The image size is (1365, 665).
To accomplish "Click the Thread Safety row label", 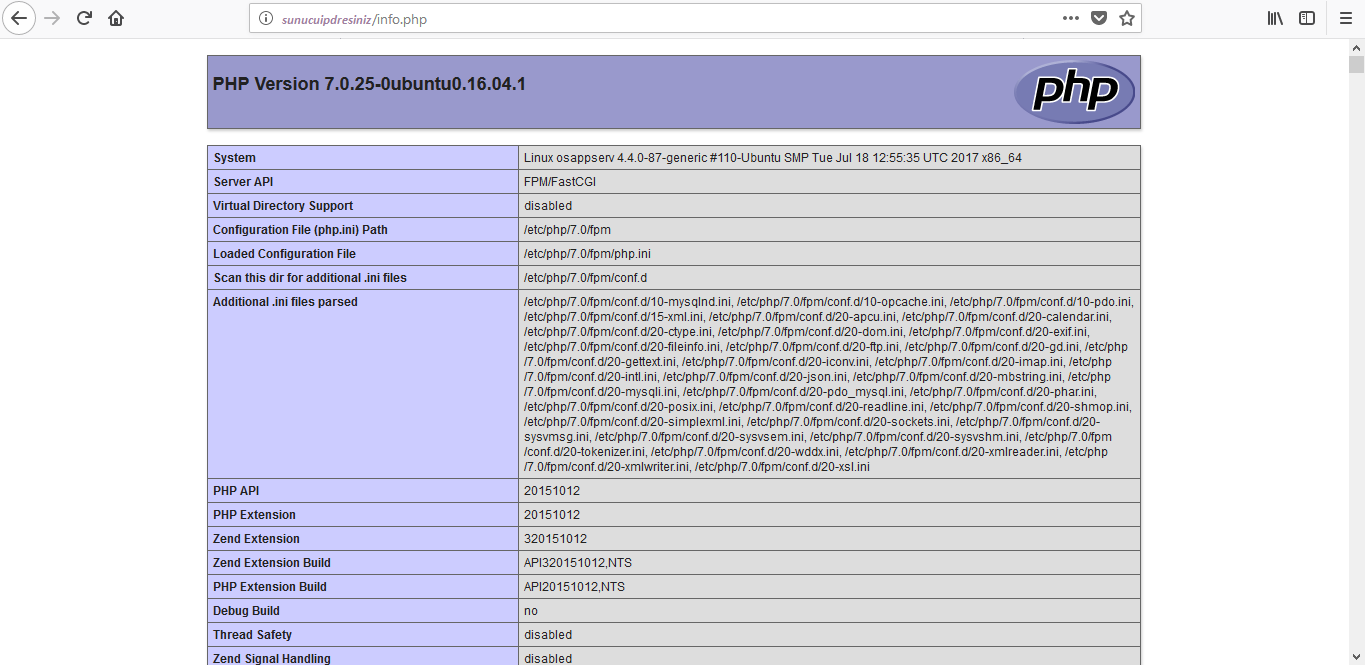I will (253, 635).
